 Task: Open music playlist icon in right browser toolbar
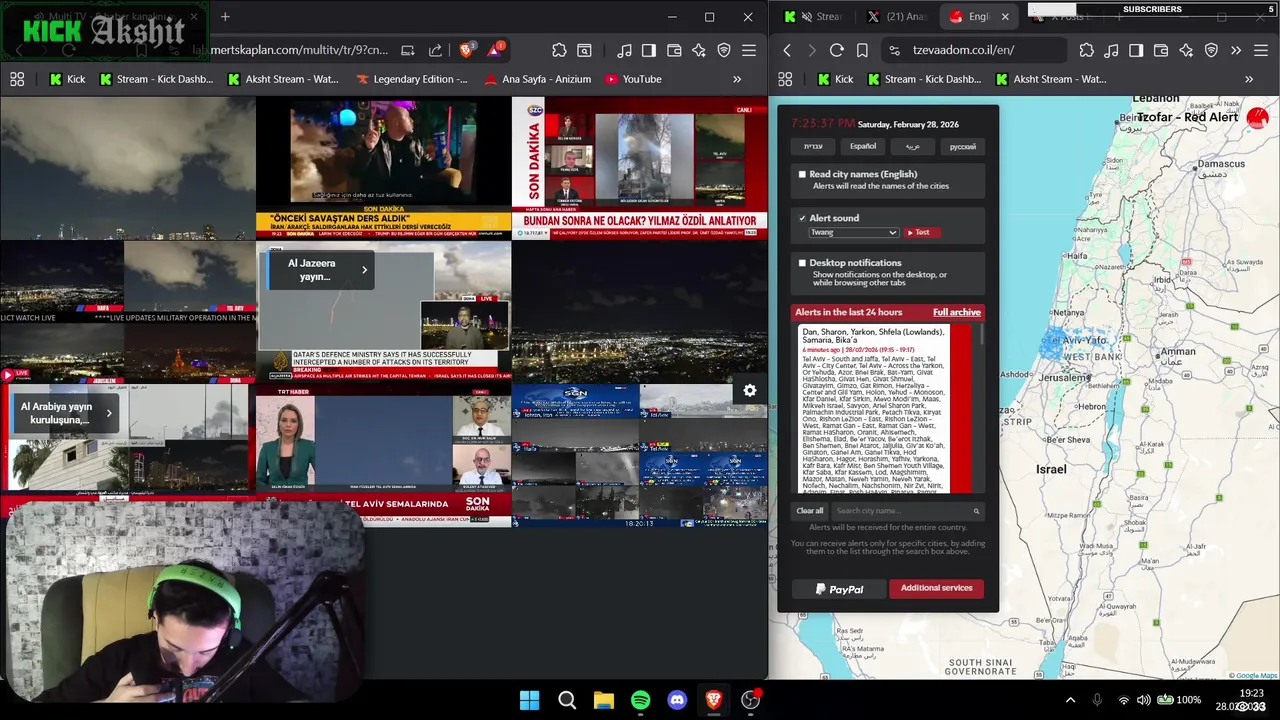tap(1111, 50)
